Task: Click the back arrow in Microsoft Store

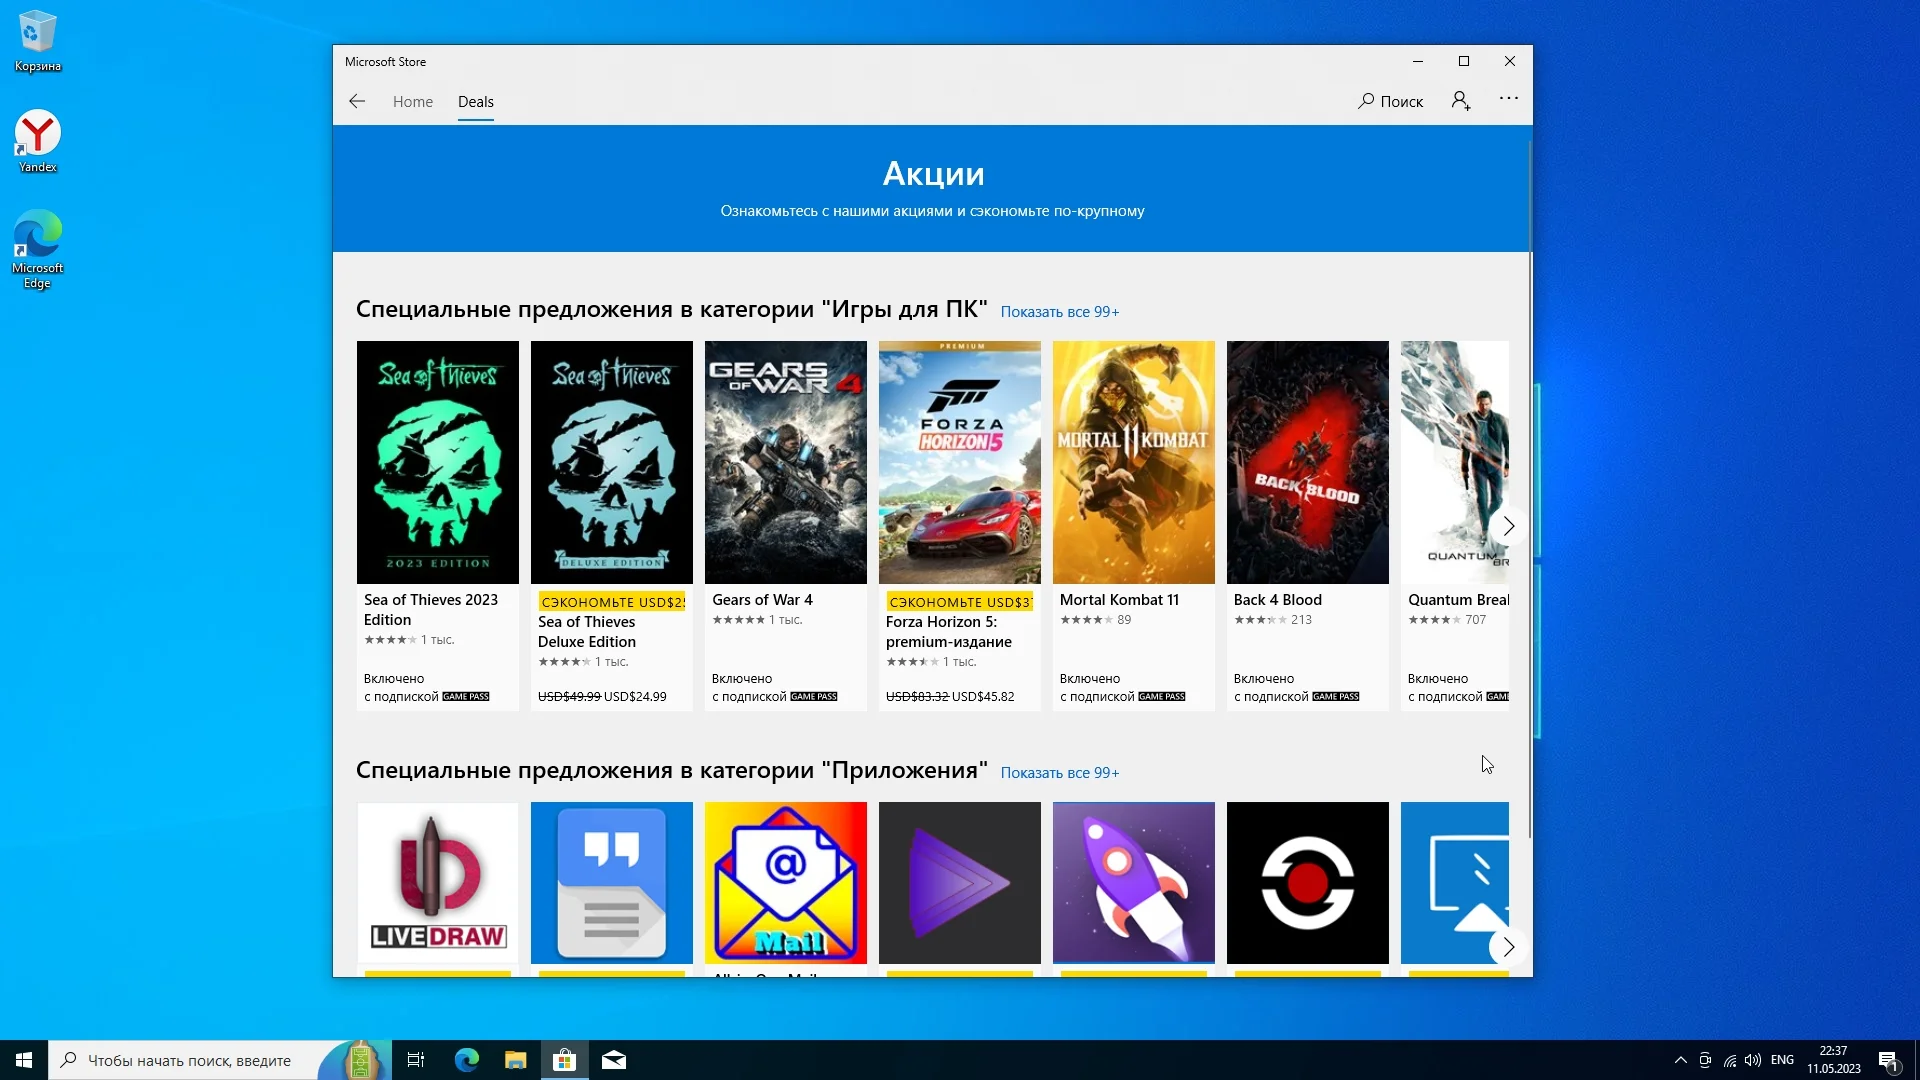Action: tap(357, 101)
